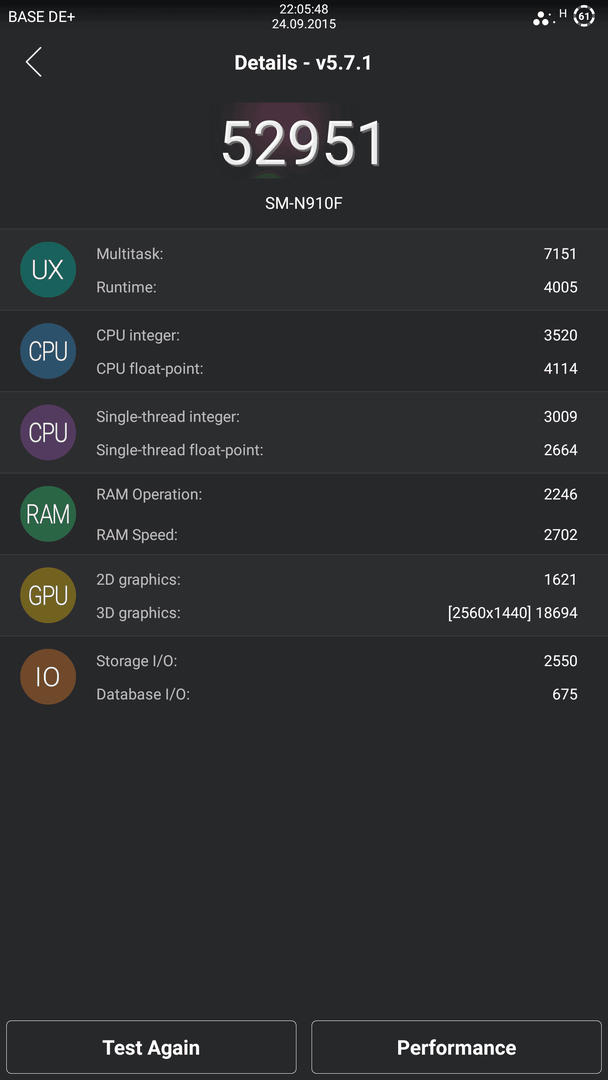Click the Test Again button
The width and height of the screenshot is (608, 1080).
point(151,1048)
